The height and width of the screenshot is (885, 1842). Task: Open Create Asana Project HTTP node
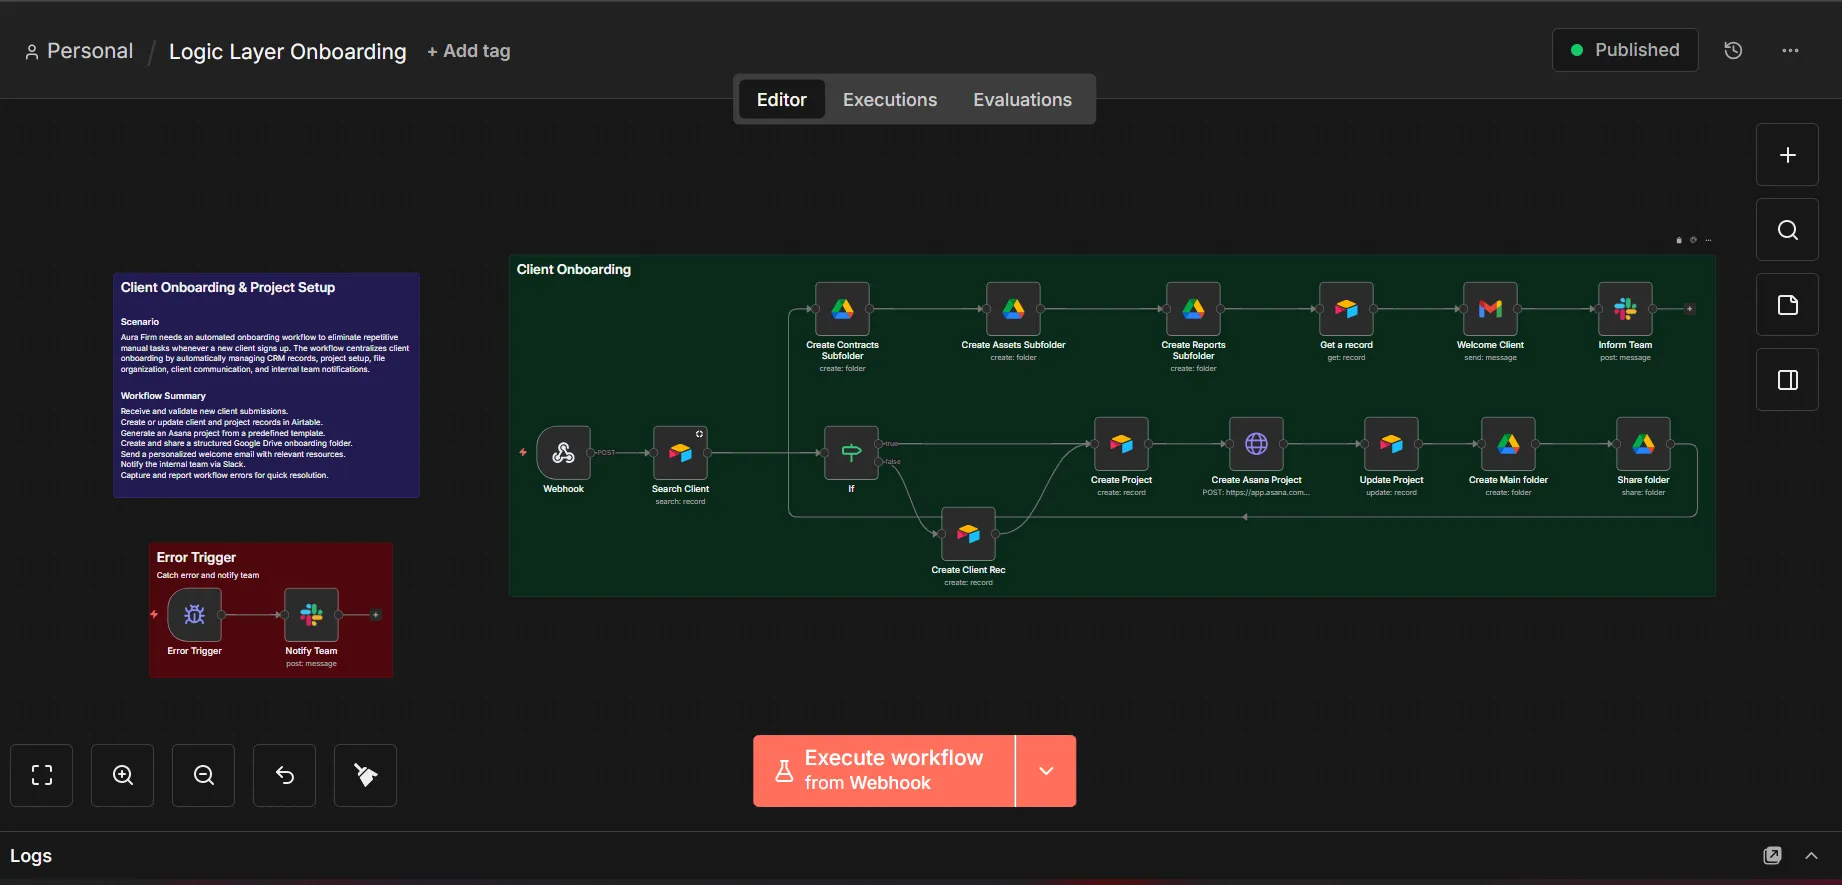click(x=1256, y=444)
